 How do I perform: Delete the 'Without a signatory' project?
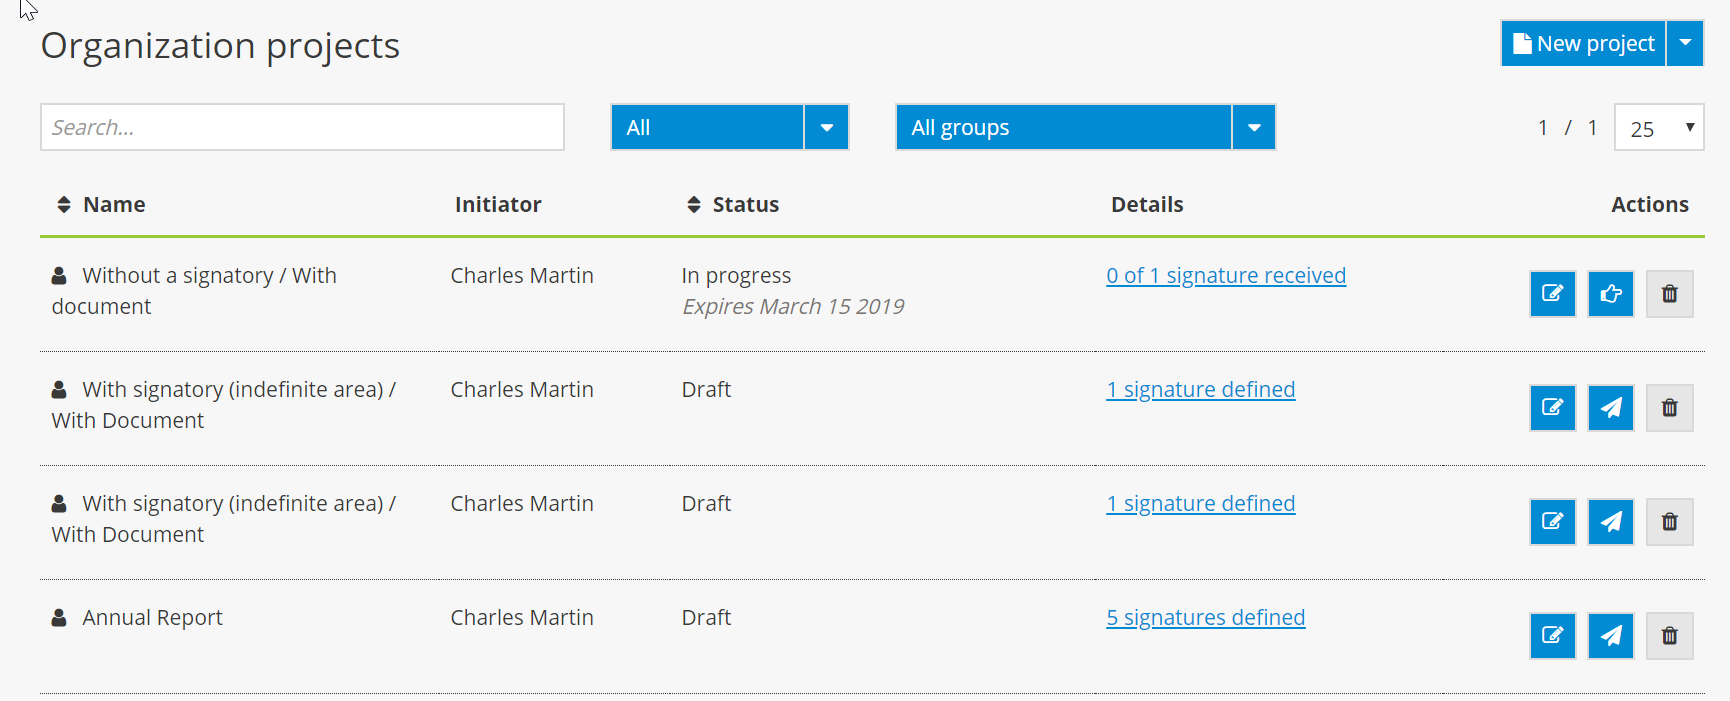click(x=1669, y=293)
